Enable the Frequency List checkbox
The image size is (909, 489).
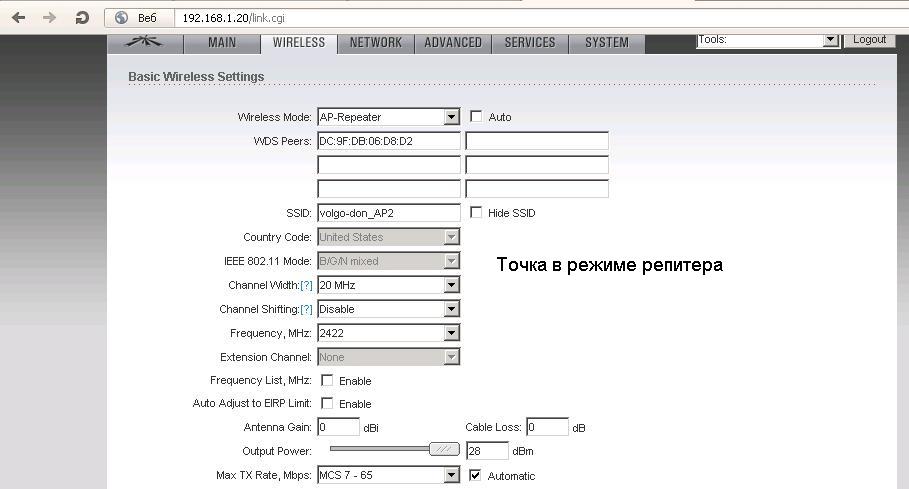coord(327,381)
